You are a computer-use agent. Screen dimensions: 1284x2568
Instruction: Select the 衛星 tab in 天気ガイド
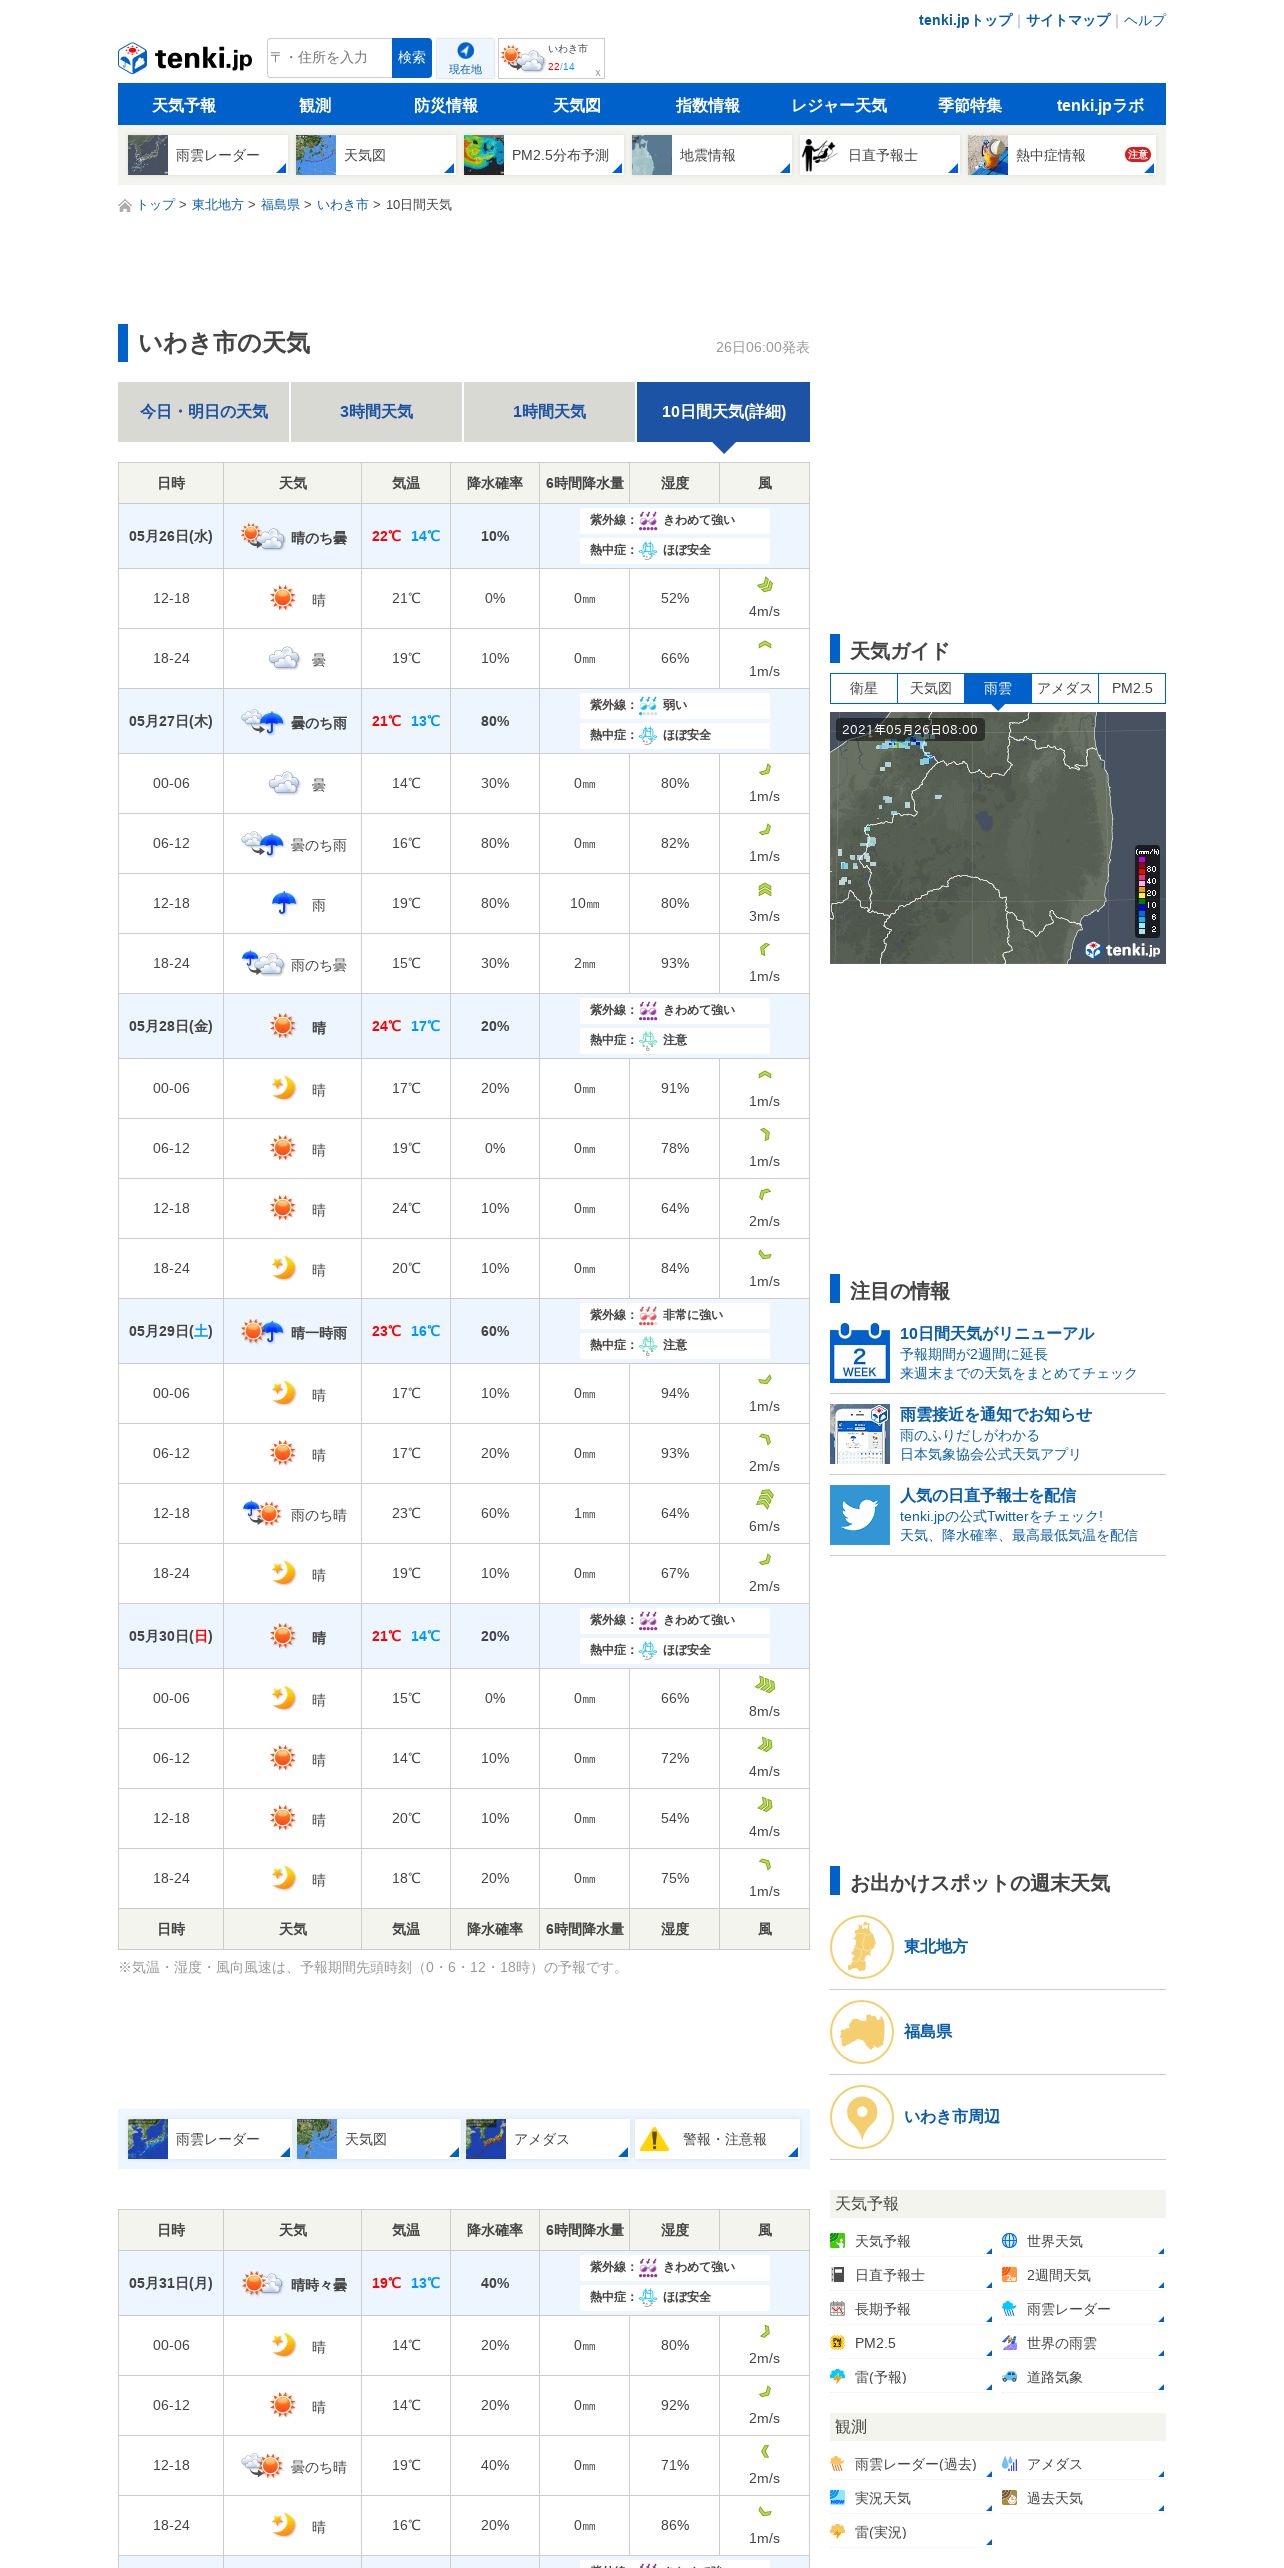864,688
